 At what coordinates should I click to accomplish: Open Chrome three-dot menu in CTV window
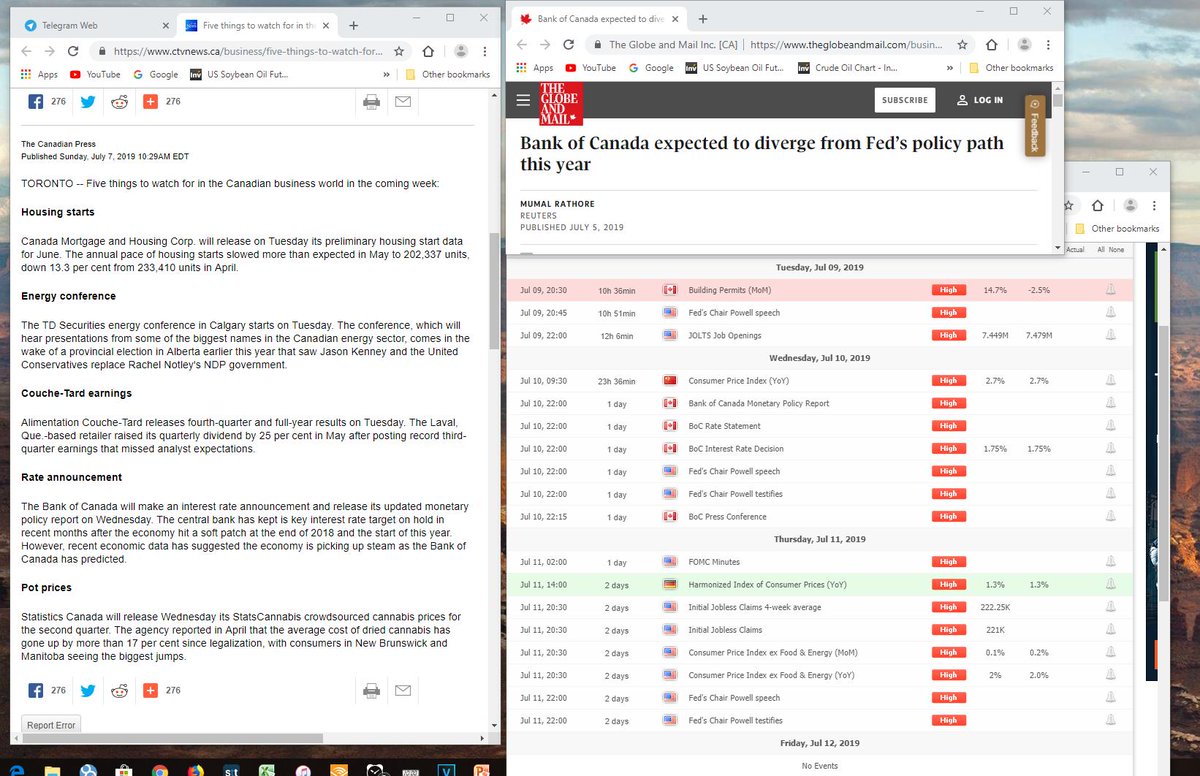487,51
